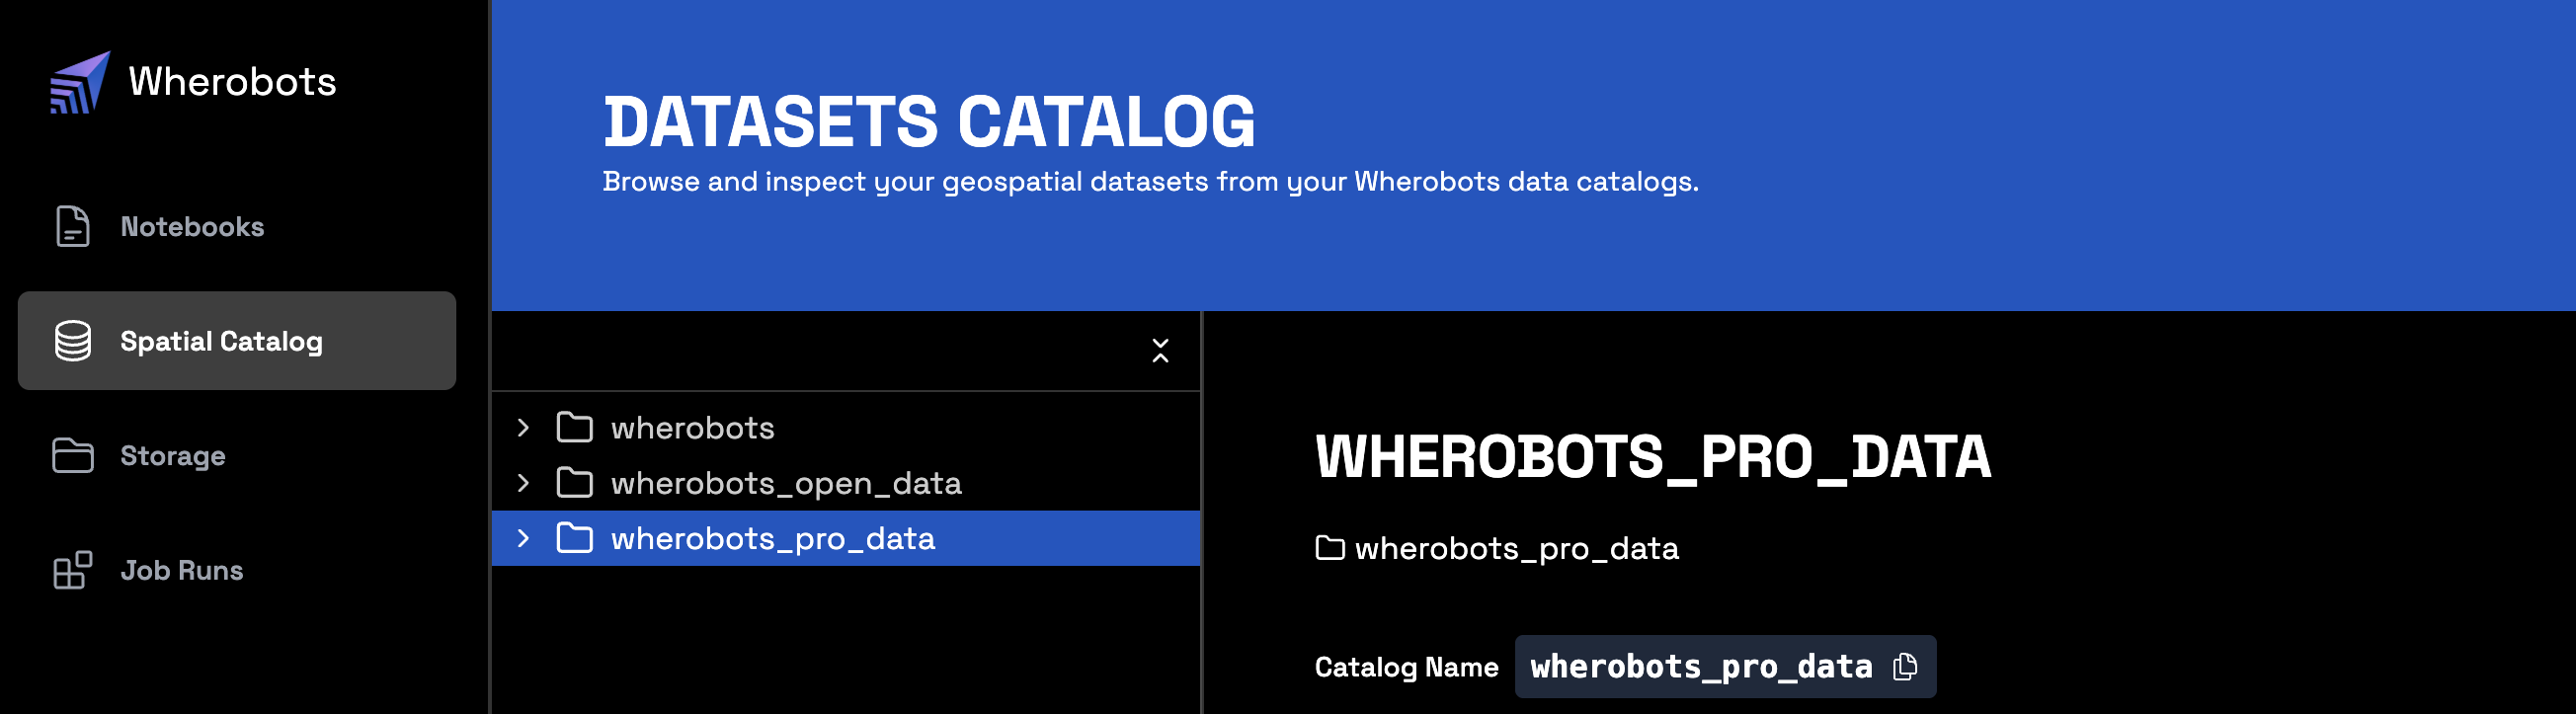Click the Job Runs blocks icon
Screen dimensions: 2576x714
point(72,570)
